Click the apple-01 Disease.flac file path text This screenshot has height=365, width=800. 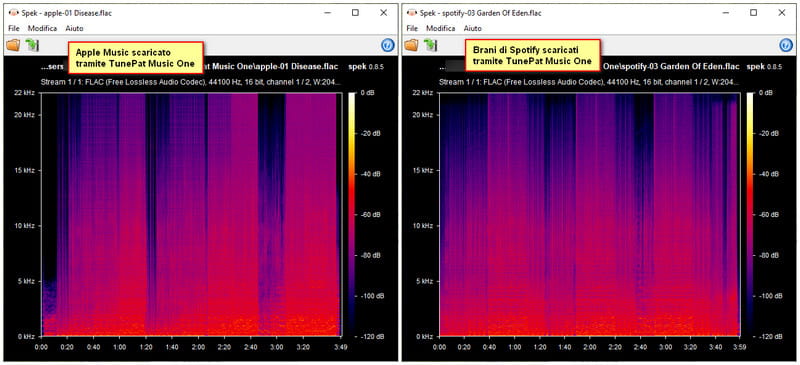[x=189, y=66]
